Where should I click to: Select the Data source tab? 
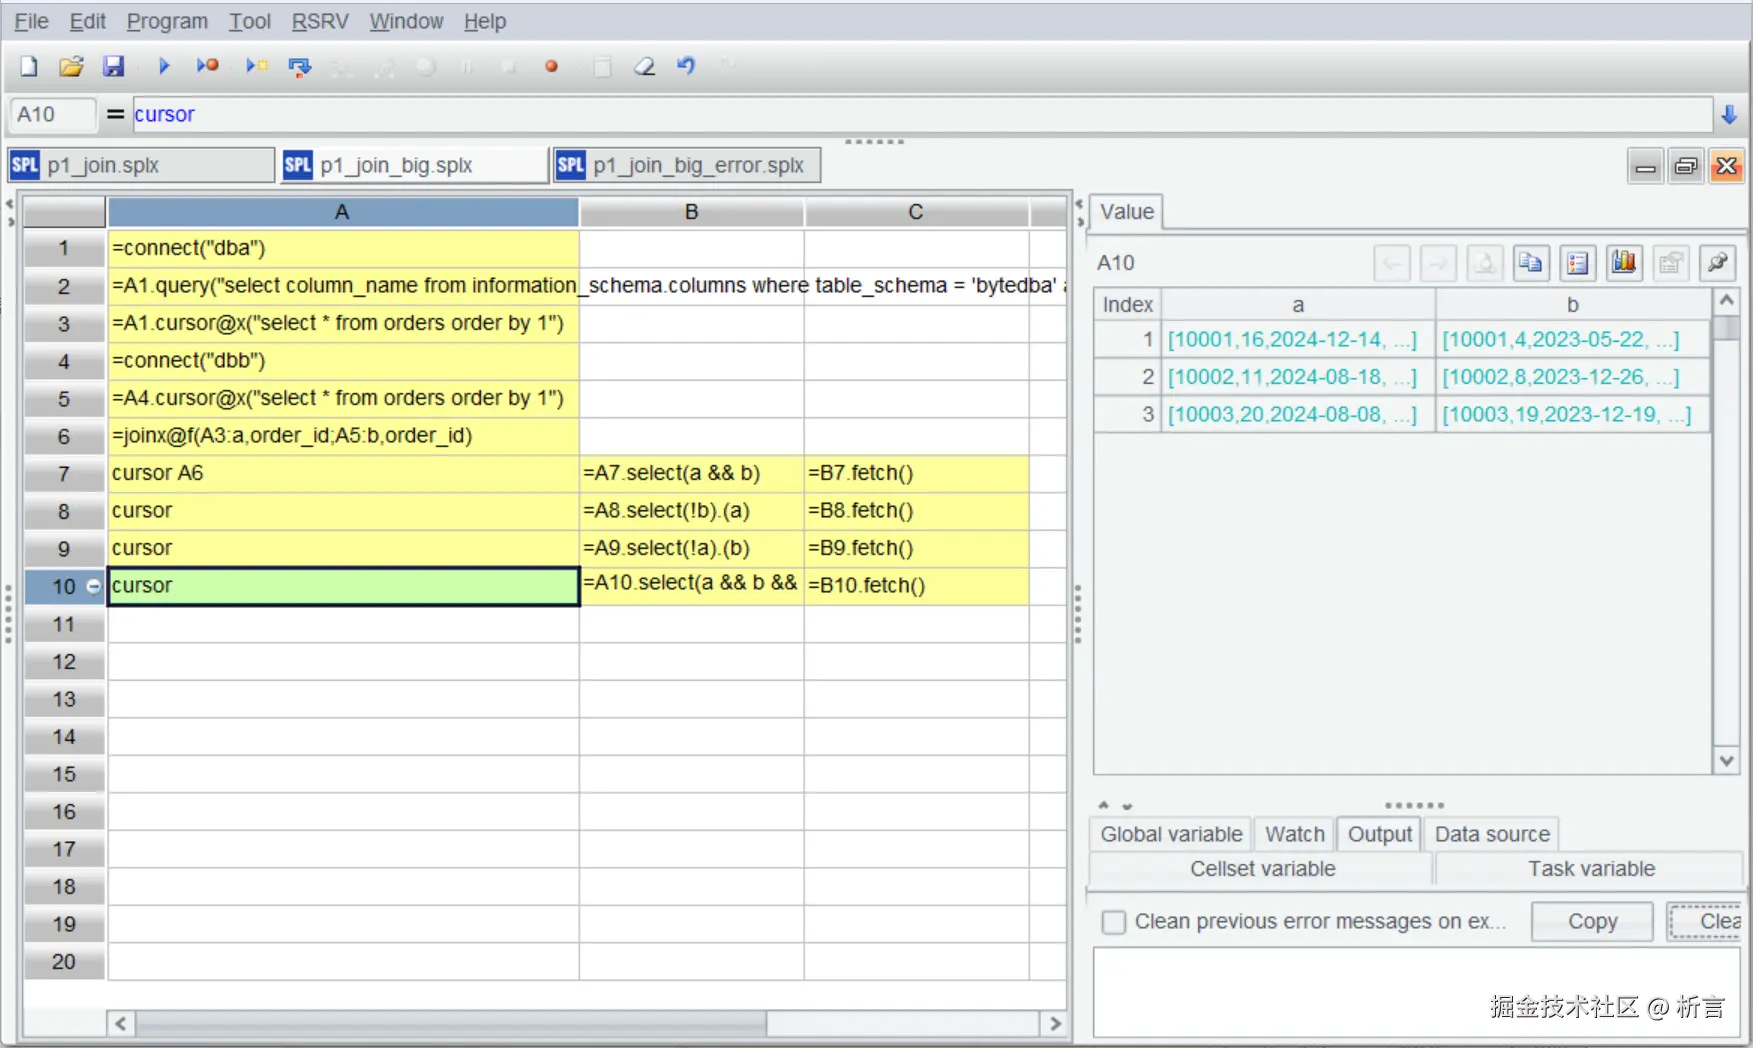coord(1492,834)
